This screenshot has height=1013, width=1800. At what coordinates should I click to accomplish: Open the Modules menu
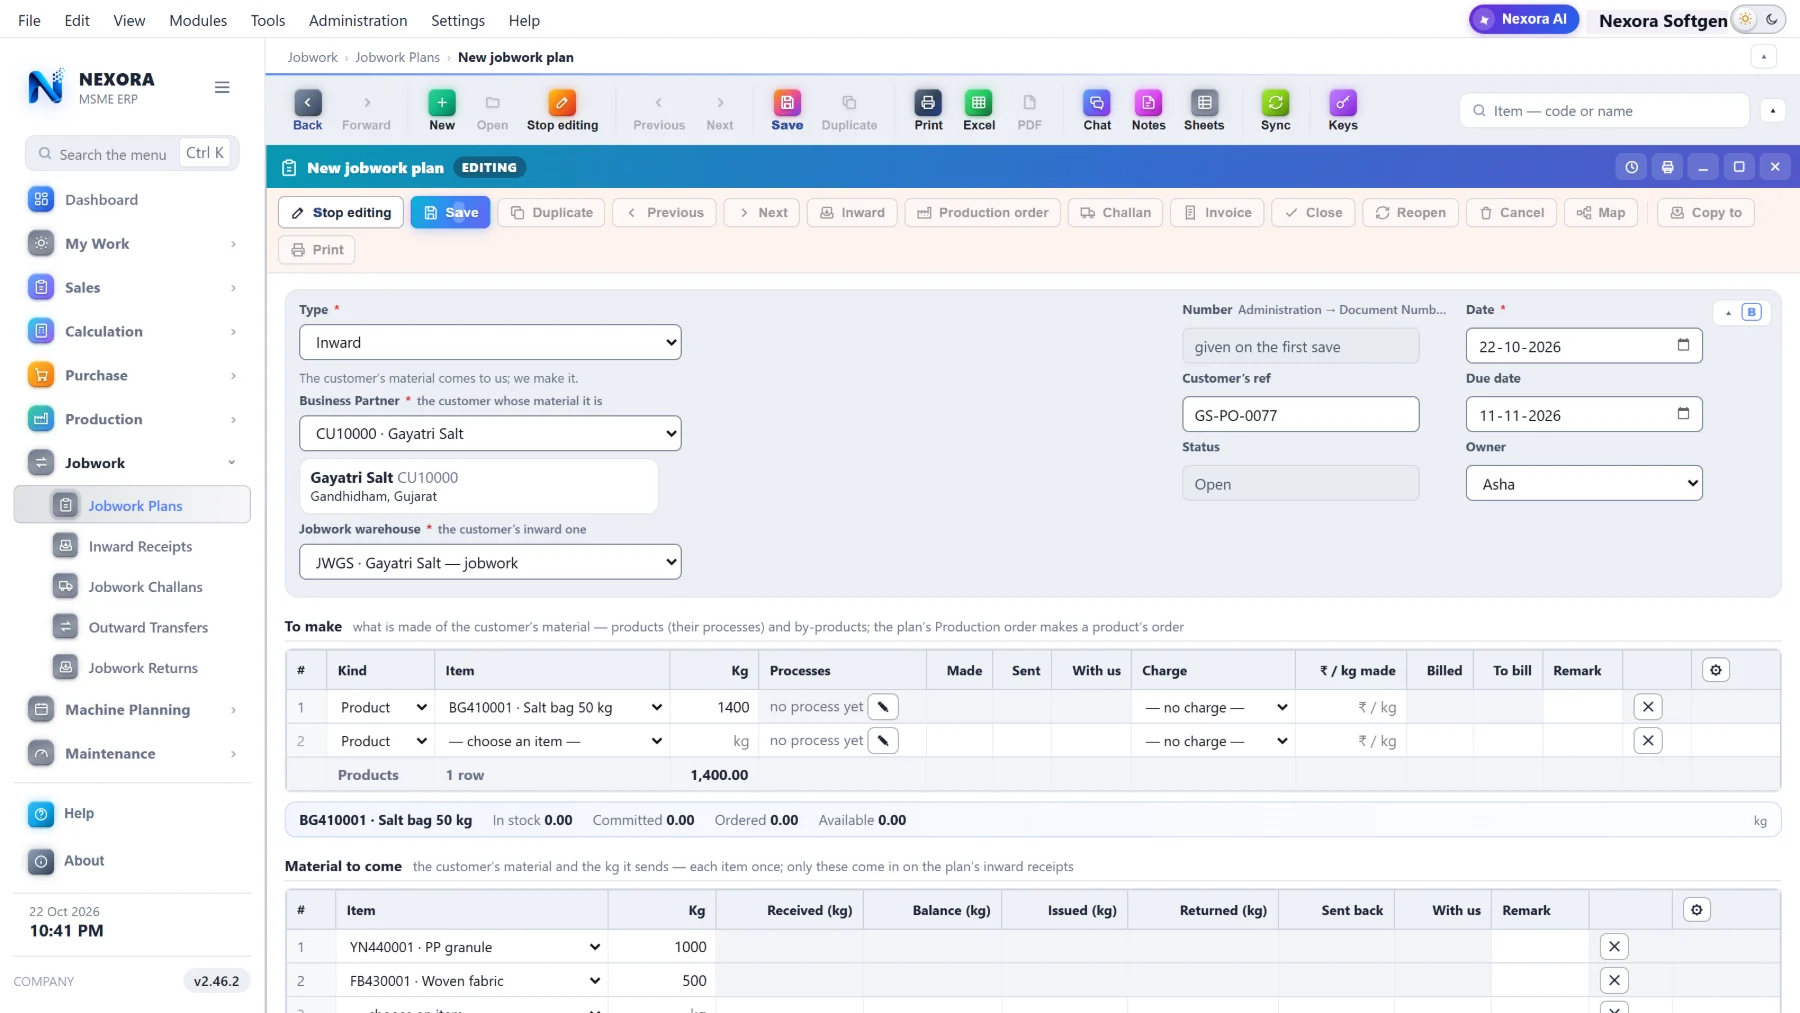point(198,20)
